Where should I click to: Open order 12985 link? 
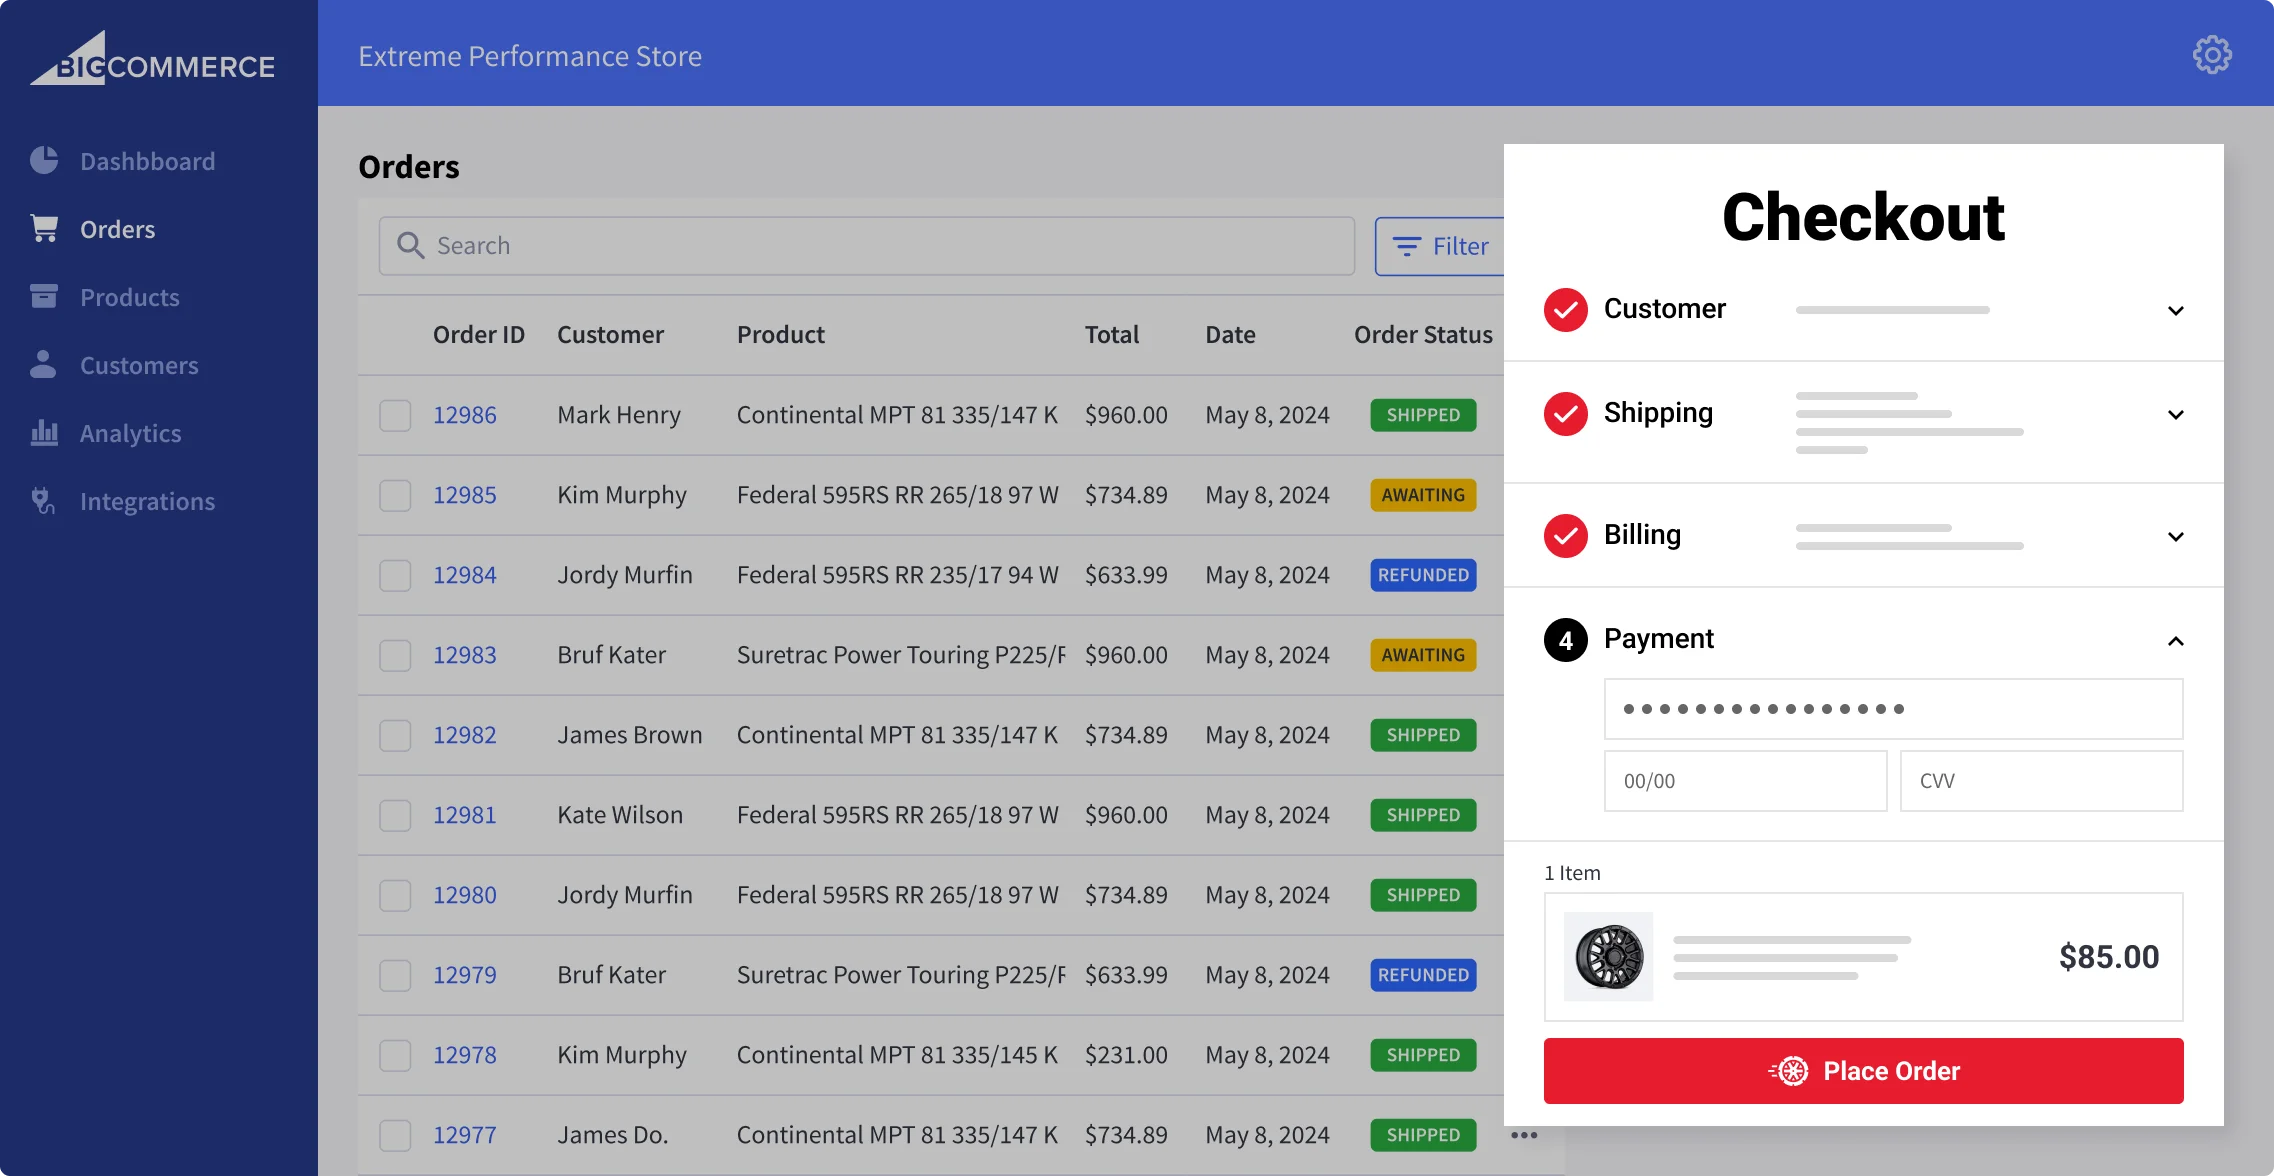464,495
